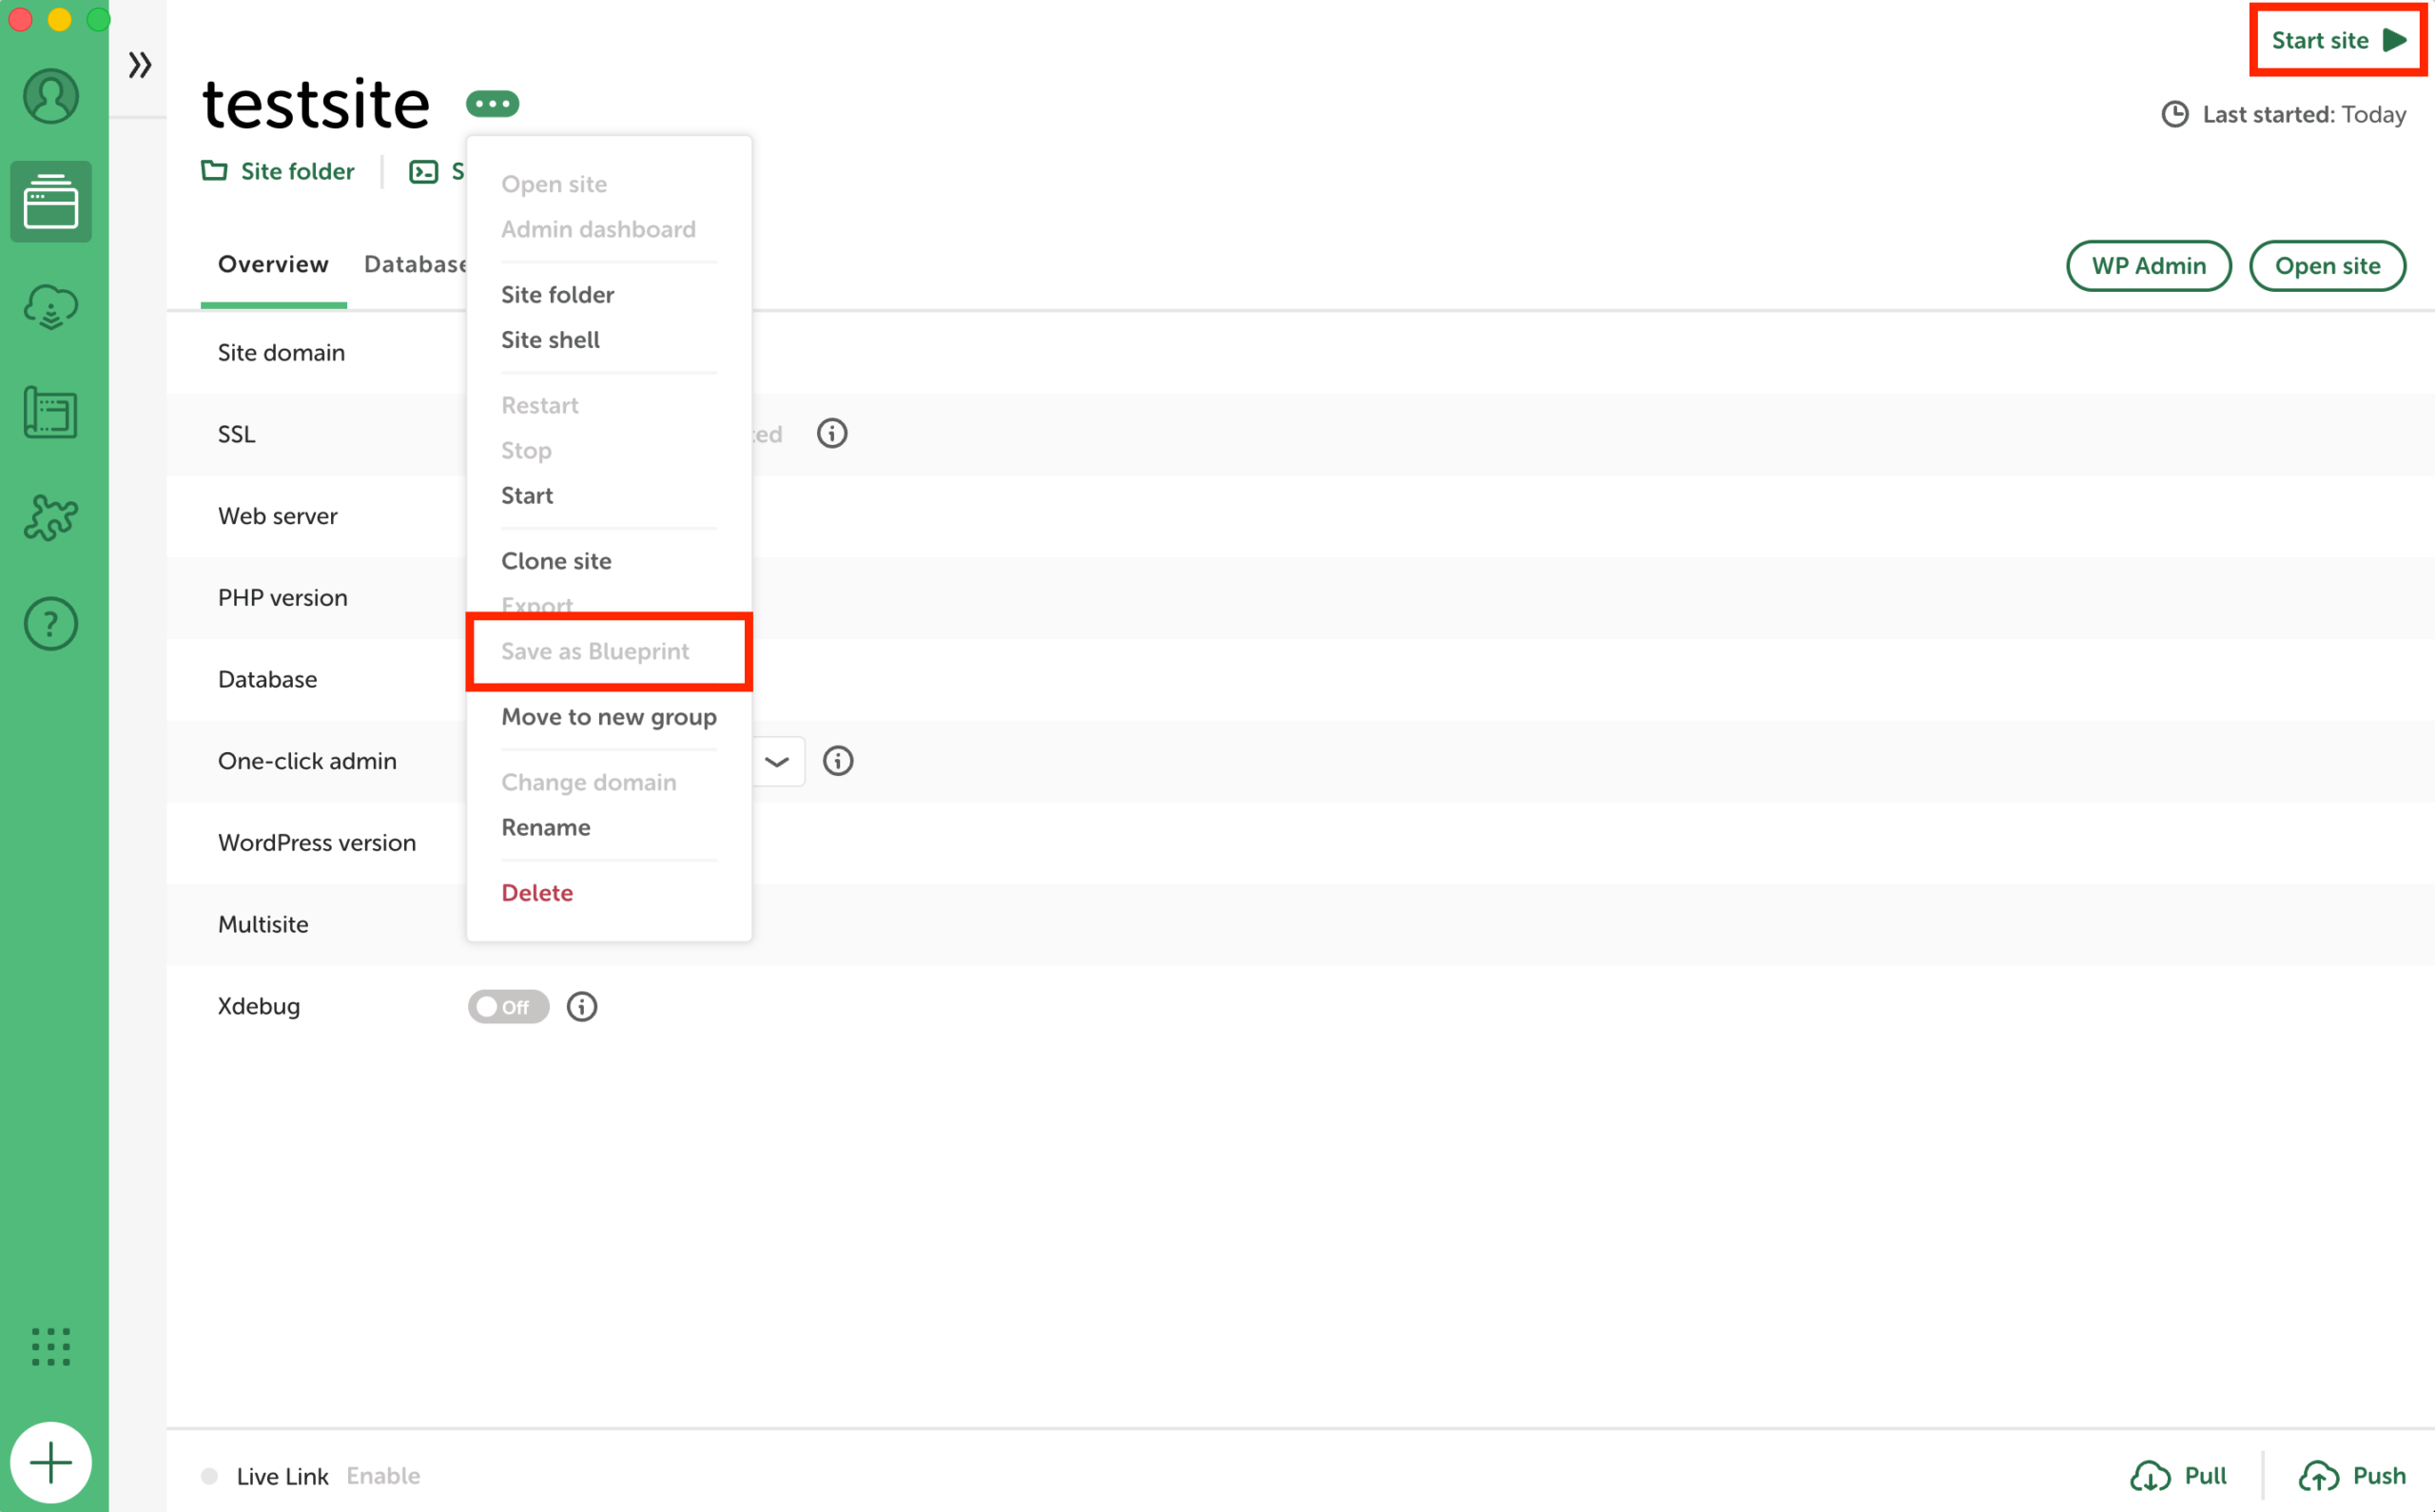Open the account avatar icon in sidebar
2435x1512 pixels.
[x=51, y=96]
